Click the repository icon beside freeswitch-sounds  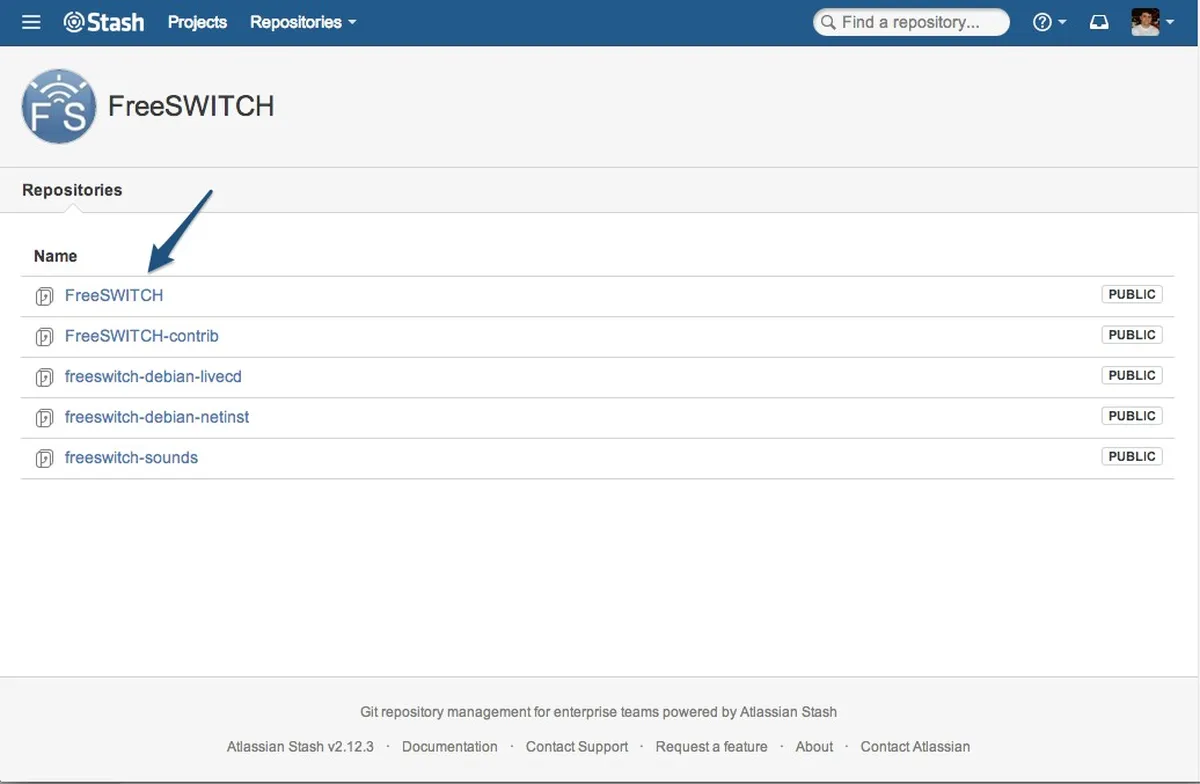(44, 458)
